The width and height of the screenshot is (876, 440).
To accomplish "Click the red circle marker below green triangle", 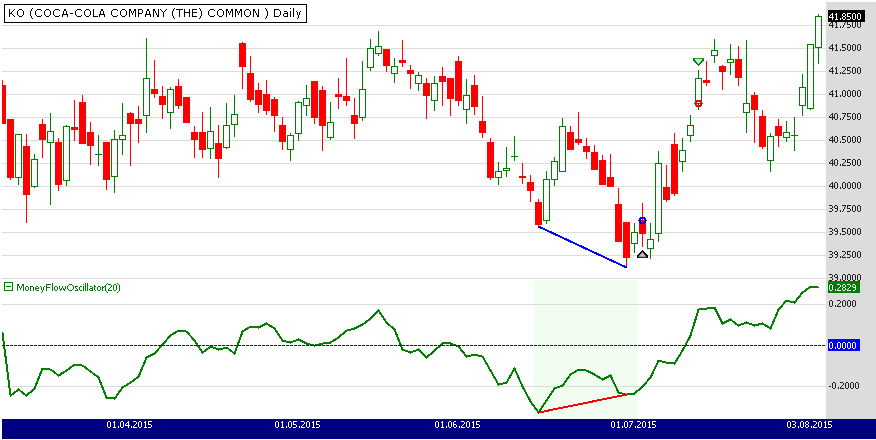I will [698, 103].
